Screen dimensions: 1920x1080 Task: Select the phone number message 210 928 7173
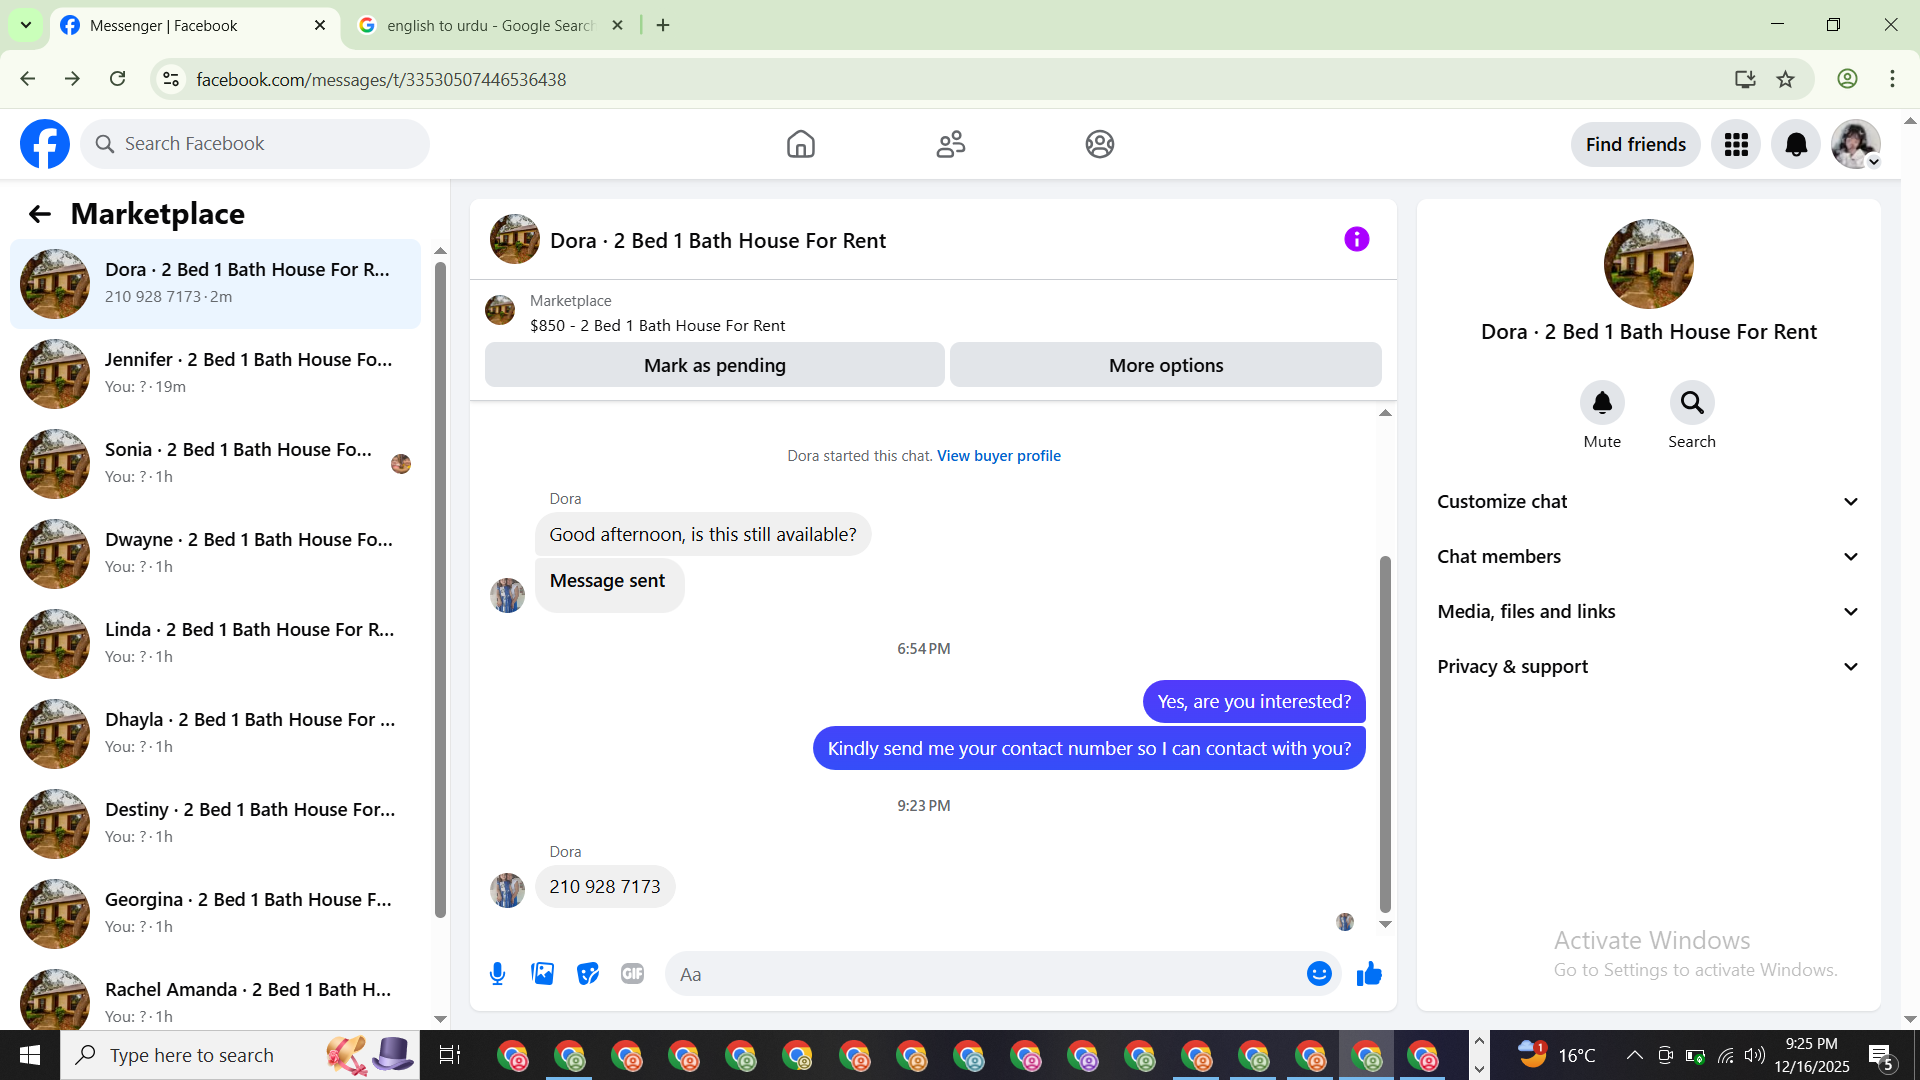pyautogui.click(x=605, y=887)
